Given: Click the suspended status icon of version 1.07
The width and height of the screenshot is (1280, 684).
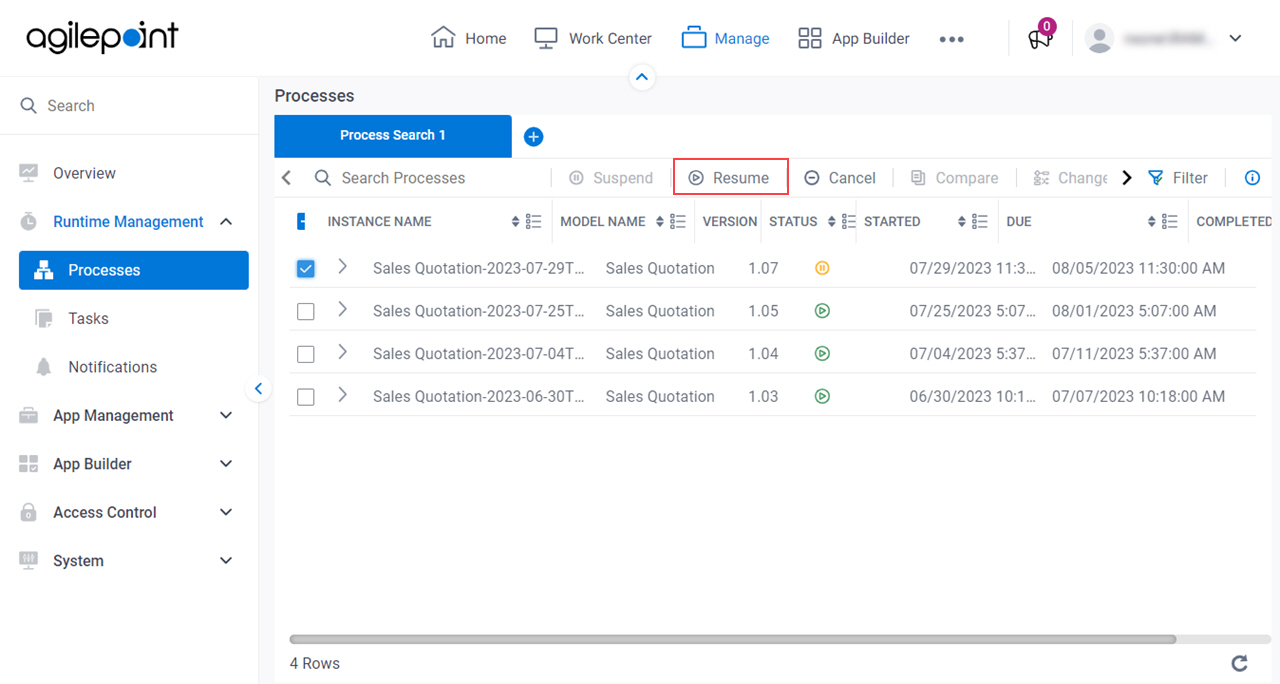Looking at the screenshot, I should pyautogui.click(x=822, y=268).
